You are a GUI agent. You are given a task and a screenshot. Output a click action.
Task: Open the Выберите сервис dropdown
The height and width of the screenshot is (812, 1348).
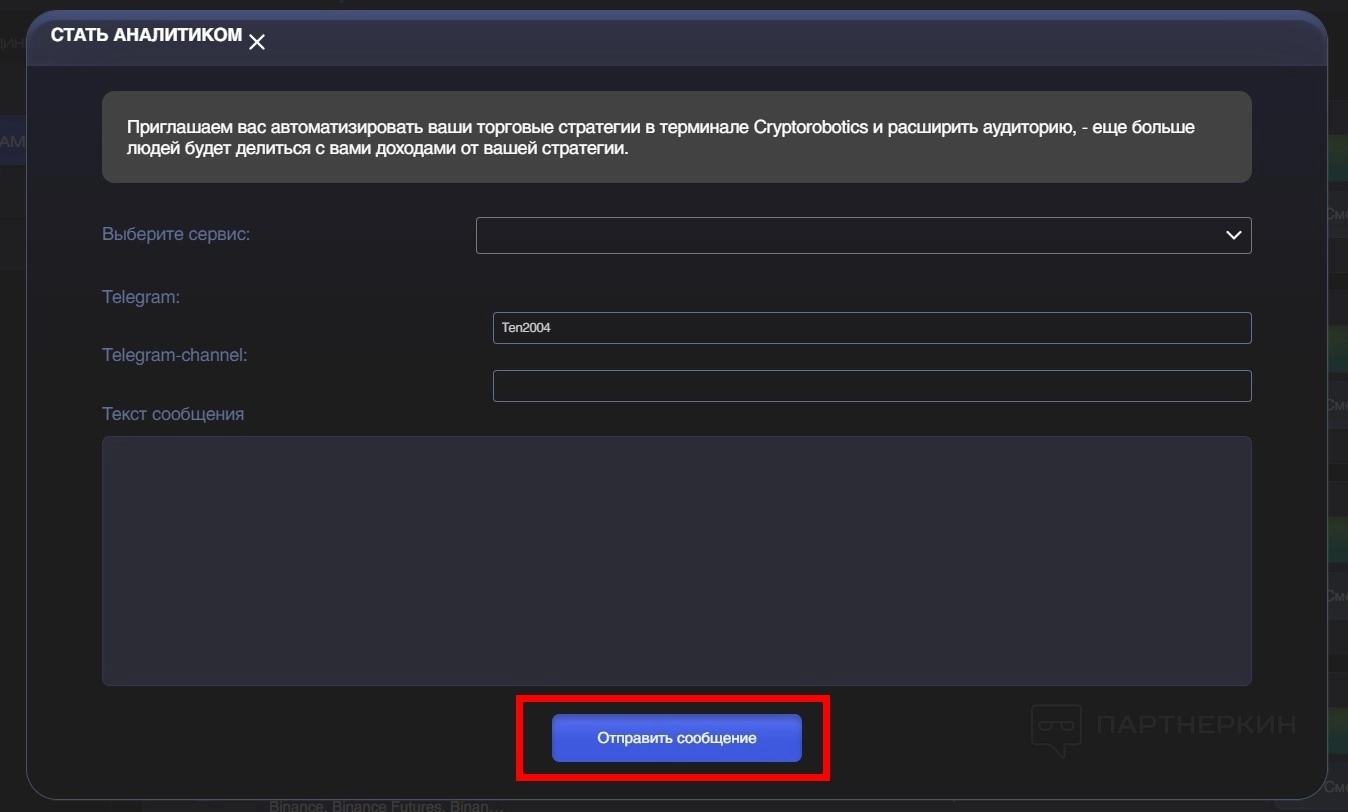tap(864, 235)
